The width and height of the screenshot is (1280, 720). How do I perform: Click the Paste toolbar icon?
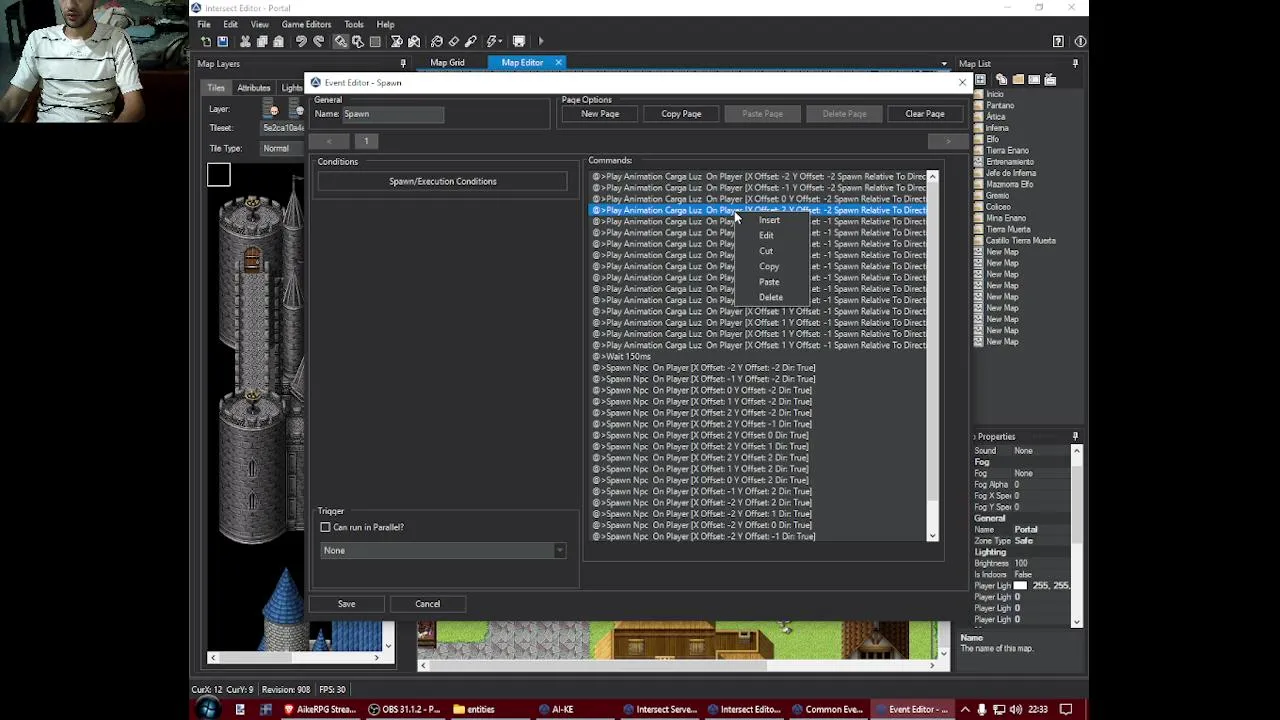(x=278, y=41)
